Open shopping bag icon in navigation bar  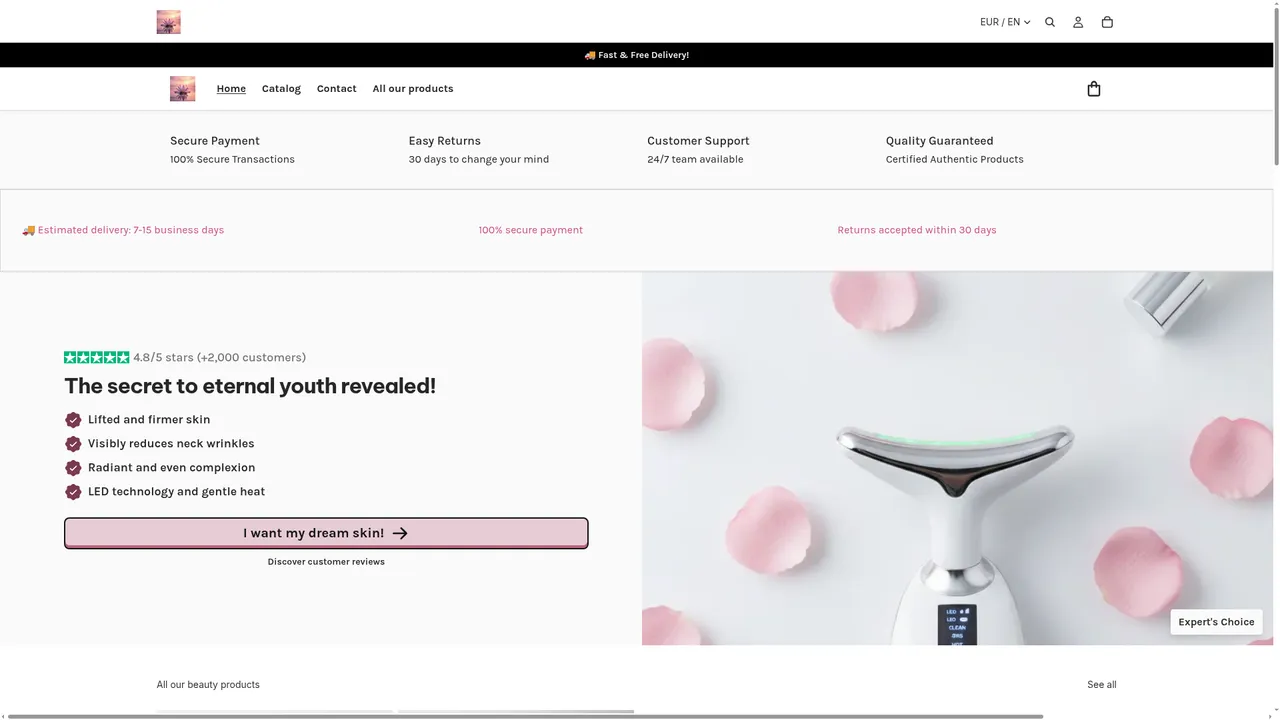point(1094,89)
